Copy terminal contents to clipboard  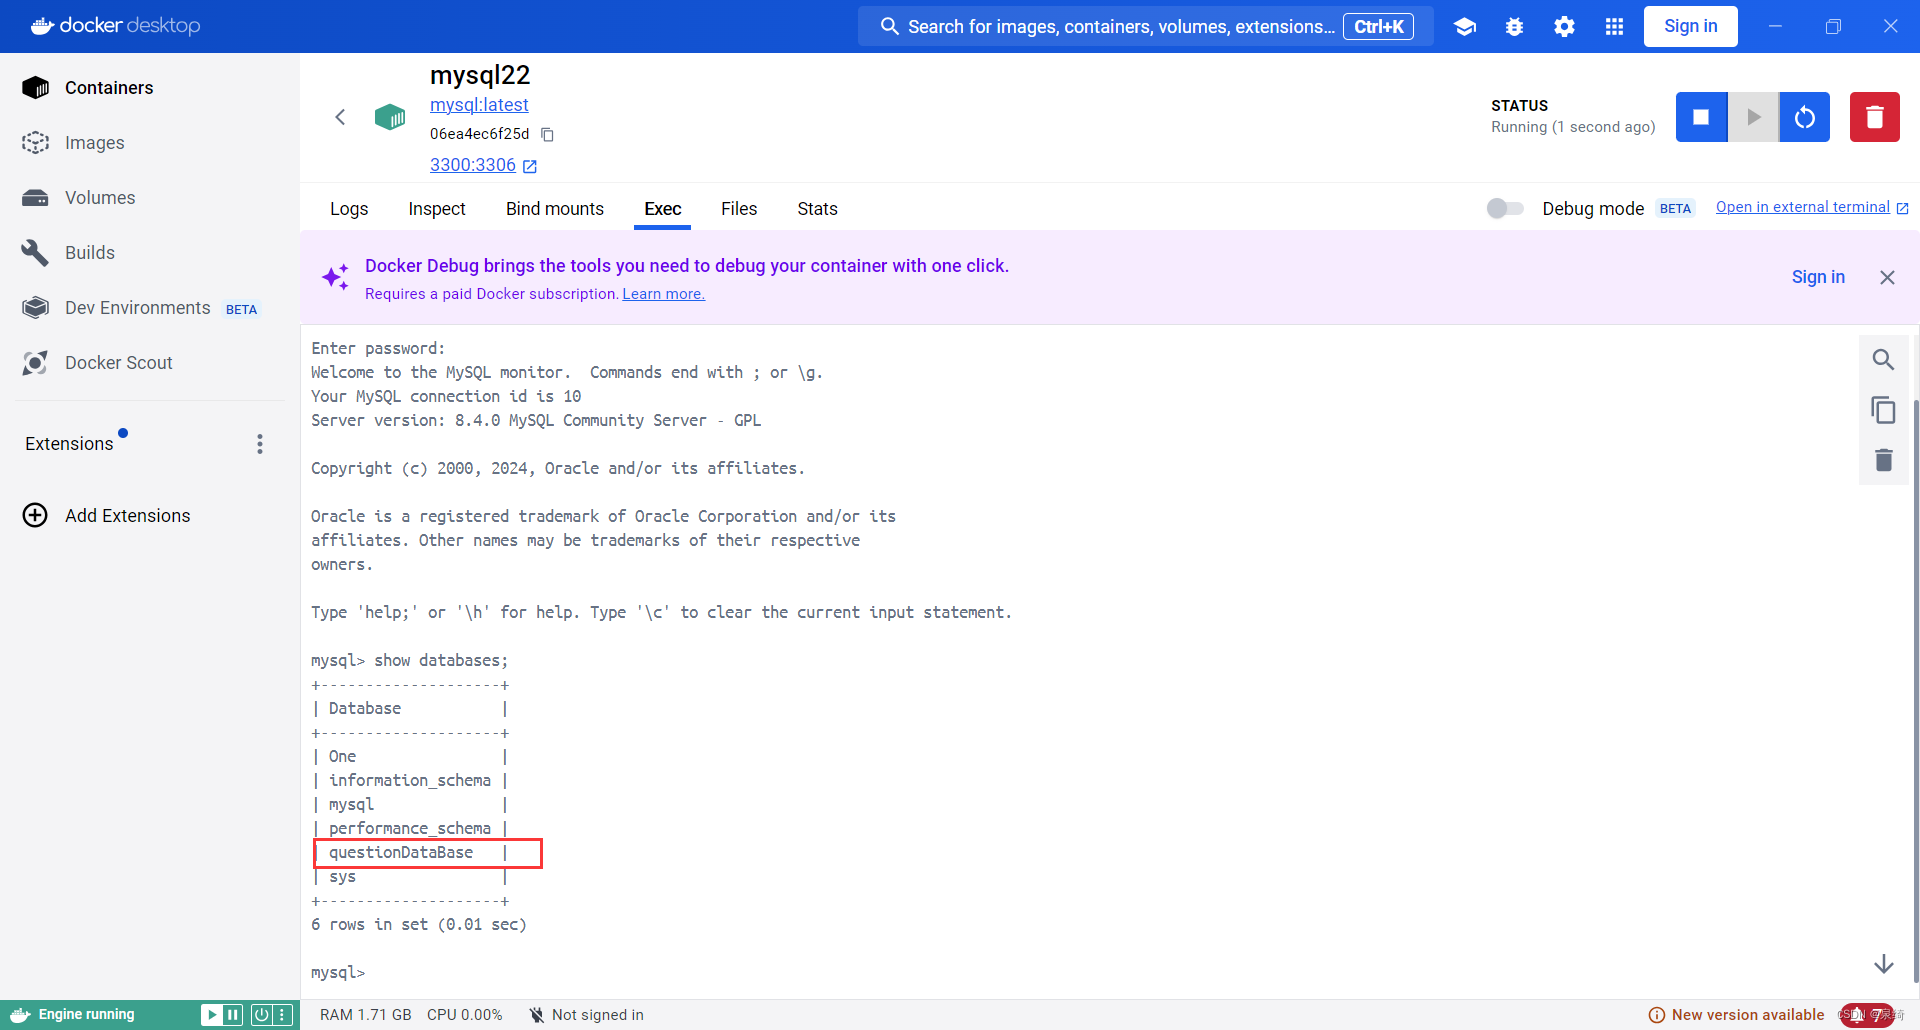click(1883, 410)
